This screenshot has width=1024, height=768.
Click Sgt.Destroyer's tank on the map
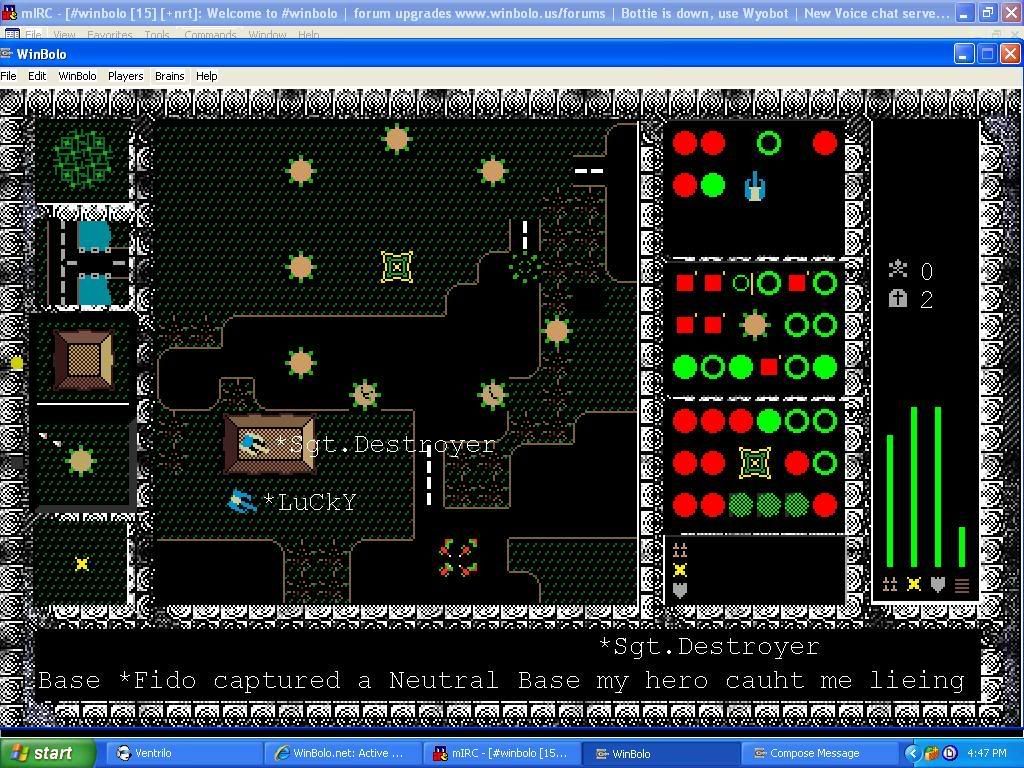[253, 443]
